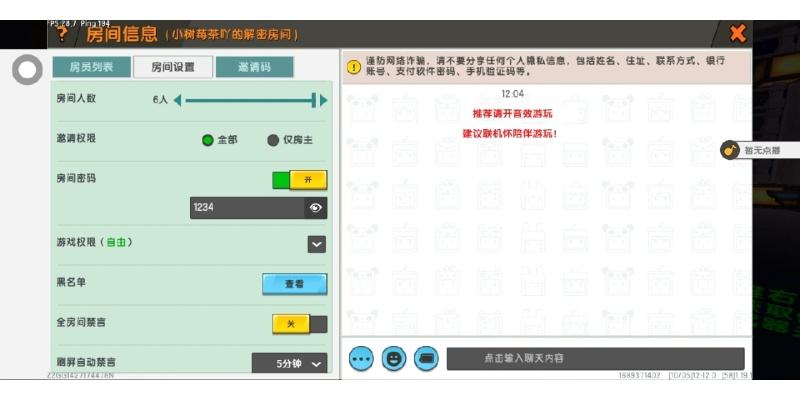This screenshot has width=800, height=400.
Task: Select 仅房主 invite permission radio button
Action: coord(273,140)
